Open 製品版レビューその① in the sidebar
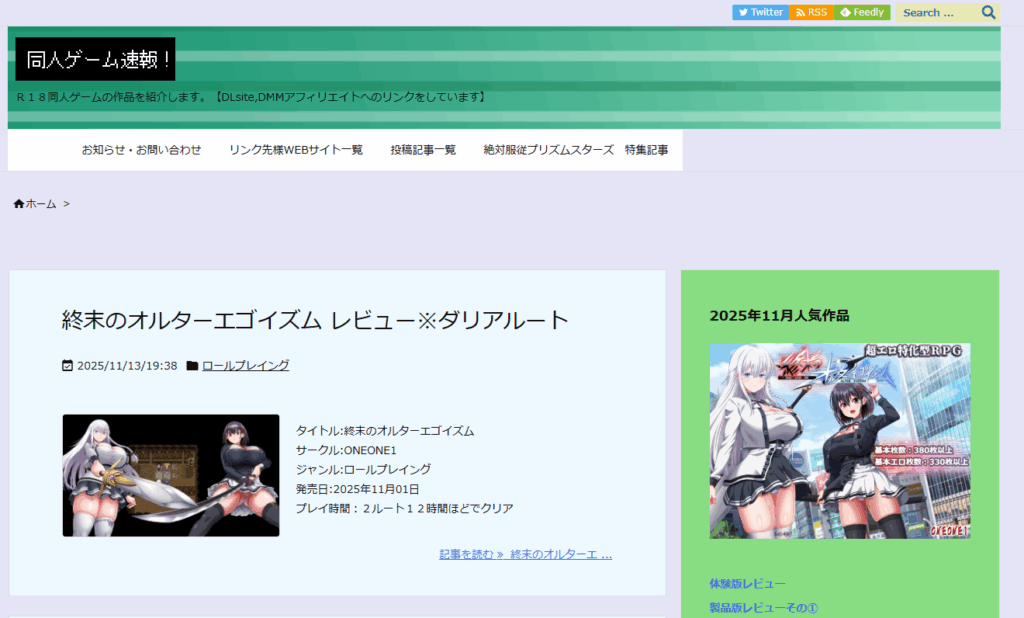Viewport: 1024px width, 618px height. (765, 608)
